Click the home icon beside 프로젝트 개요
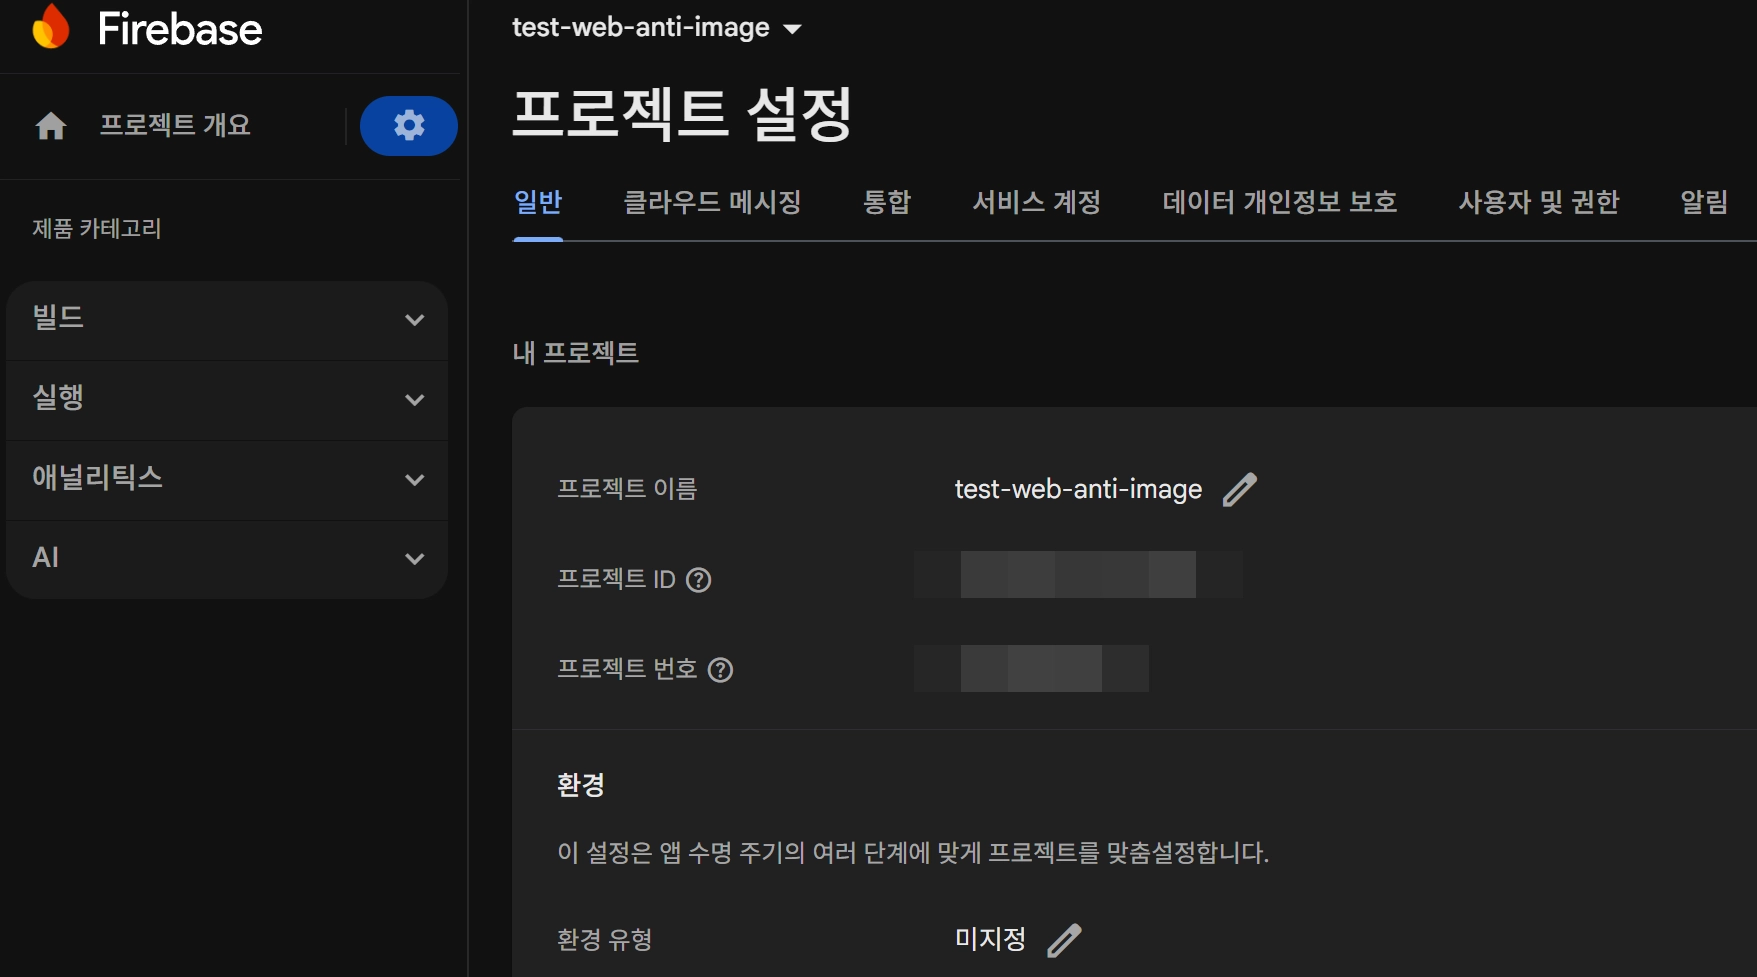1757x977 pixels. click(x=51, y=126)
